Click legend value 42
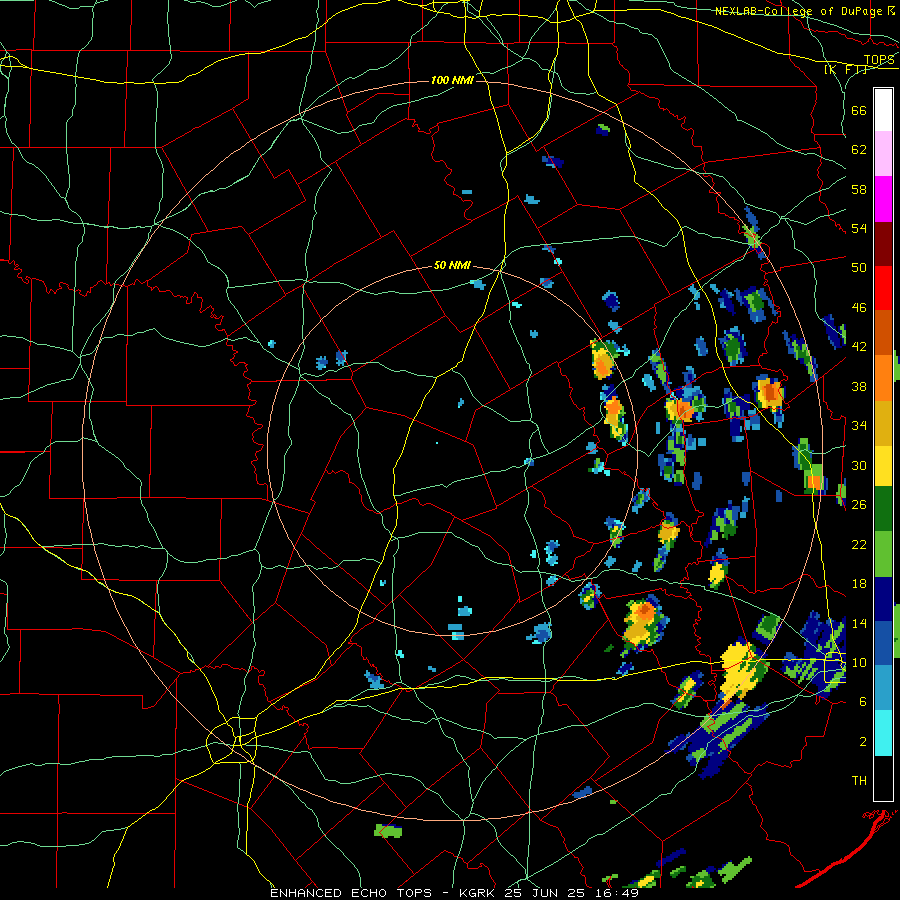 (859, 347)
